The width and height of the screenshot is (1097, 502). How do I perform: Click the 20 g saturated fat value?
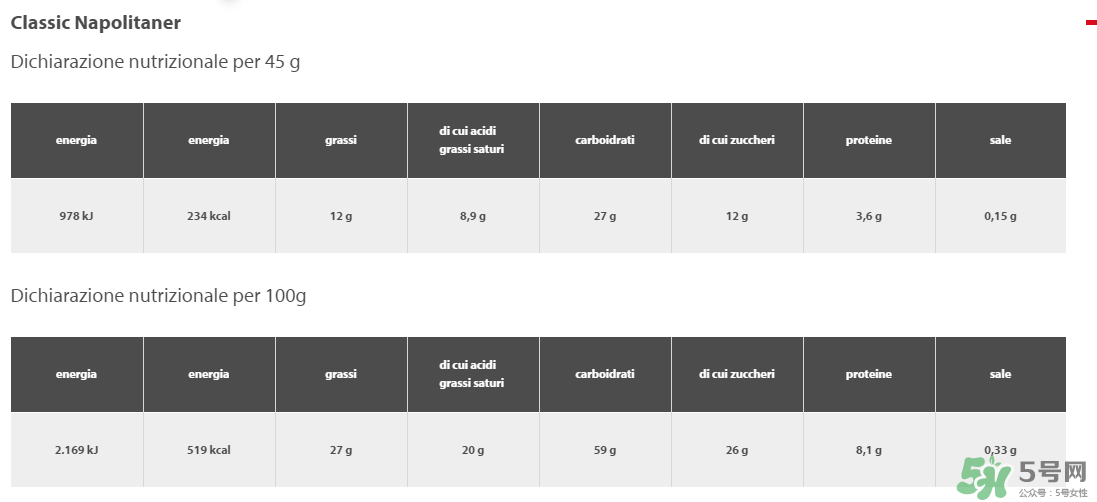473,450
